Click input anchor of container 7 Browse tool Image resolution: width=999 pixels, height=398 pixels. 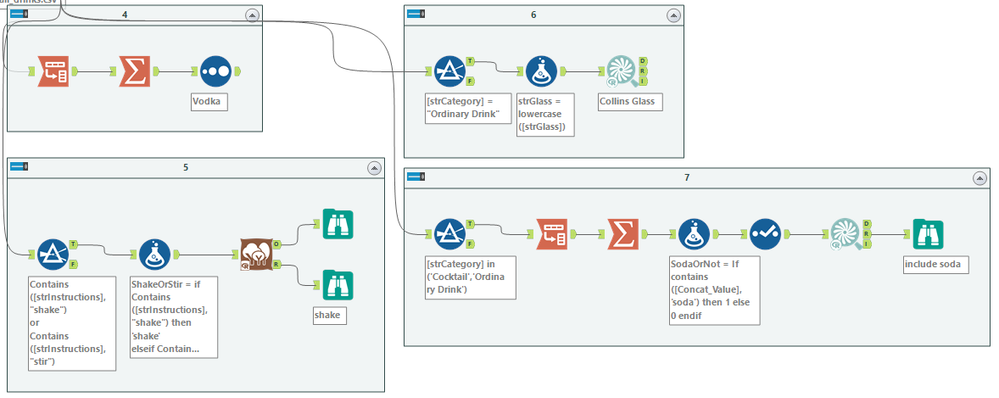point(907,234)
